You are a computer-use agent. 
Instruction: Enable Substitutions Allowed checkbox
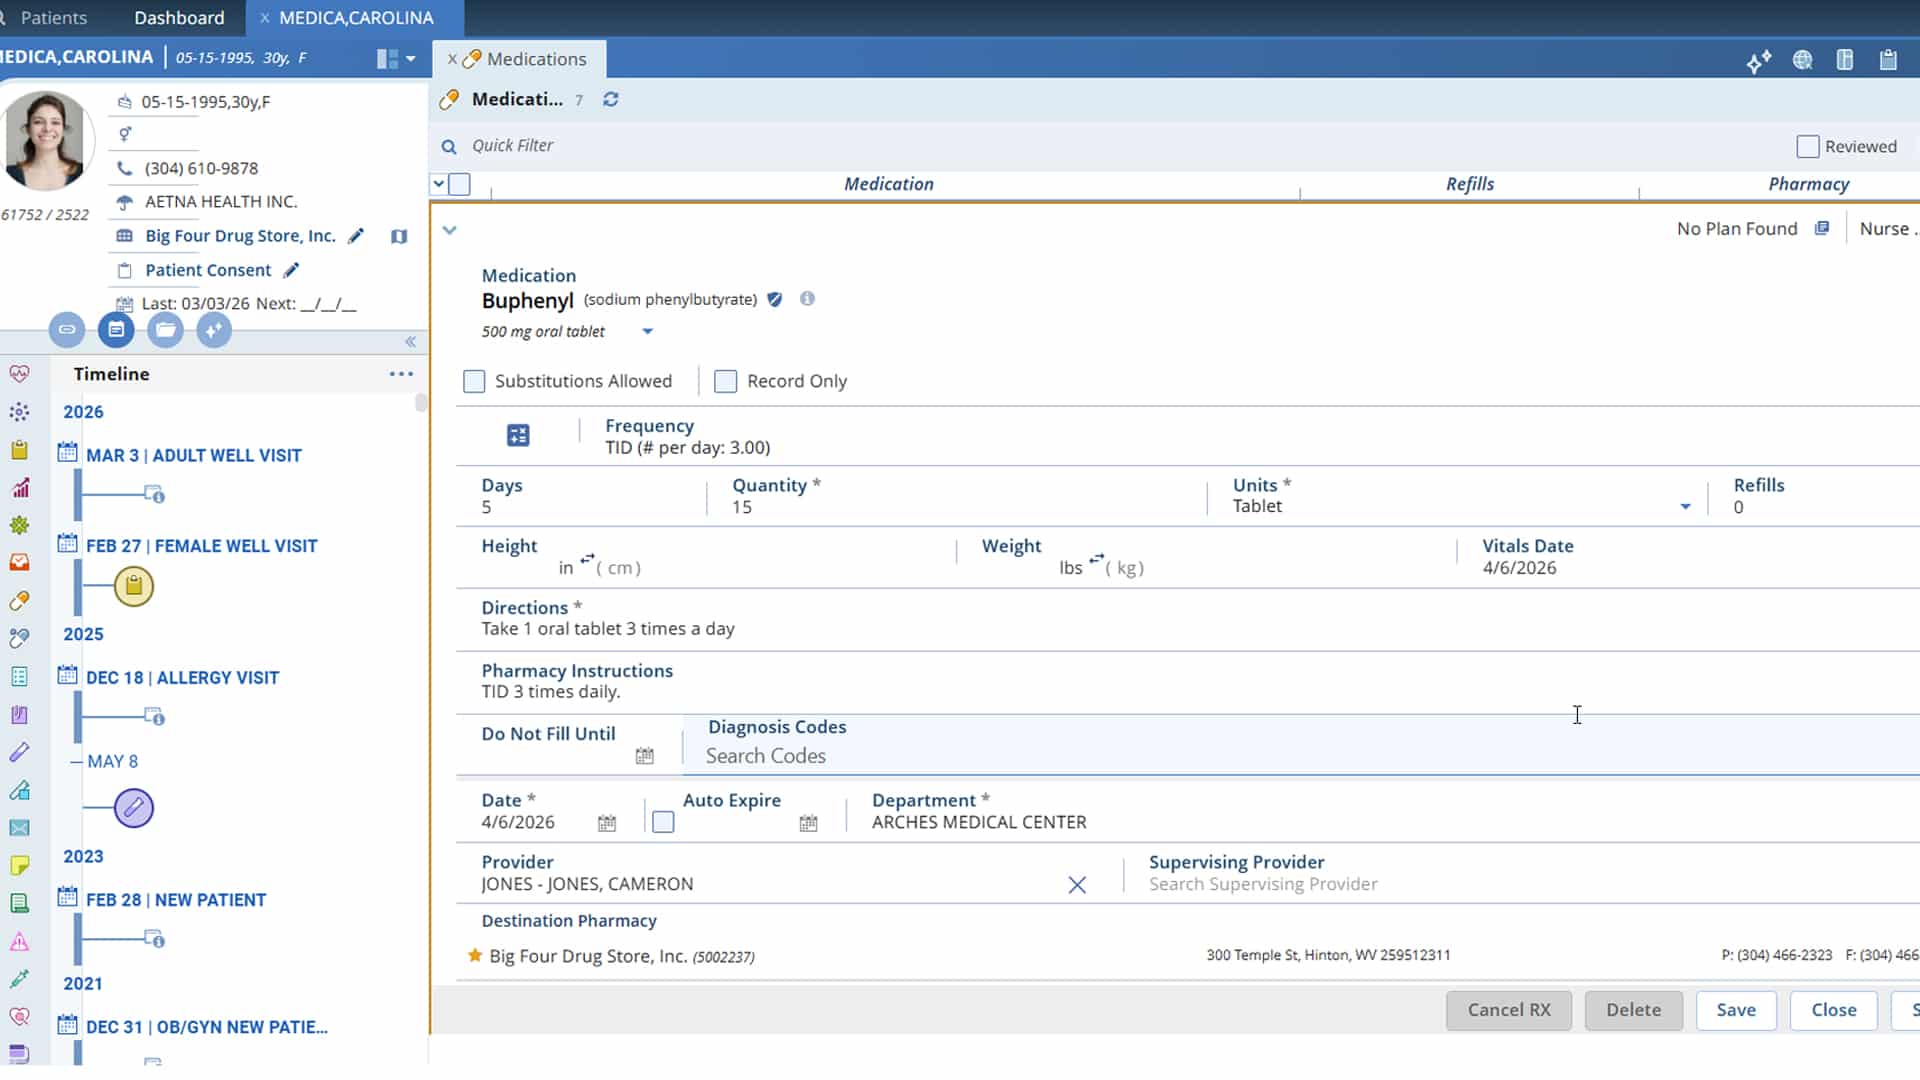point(474,381)
